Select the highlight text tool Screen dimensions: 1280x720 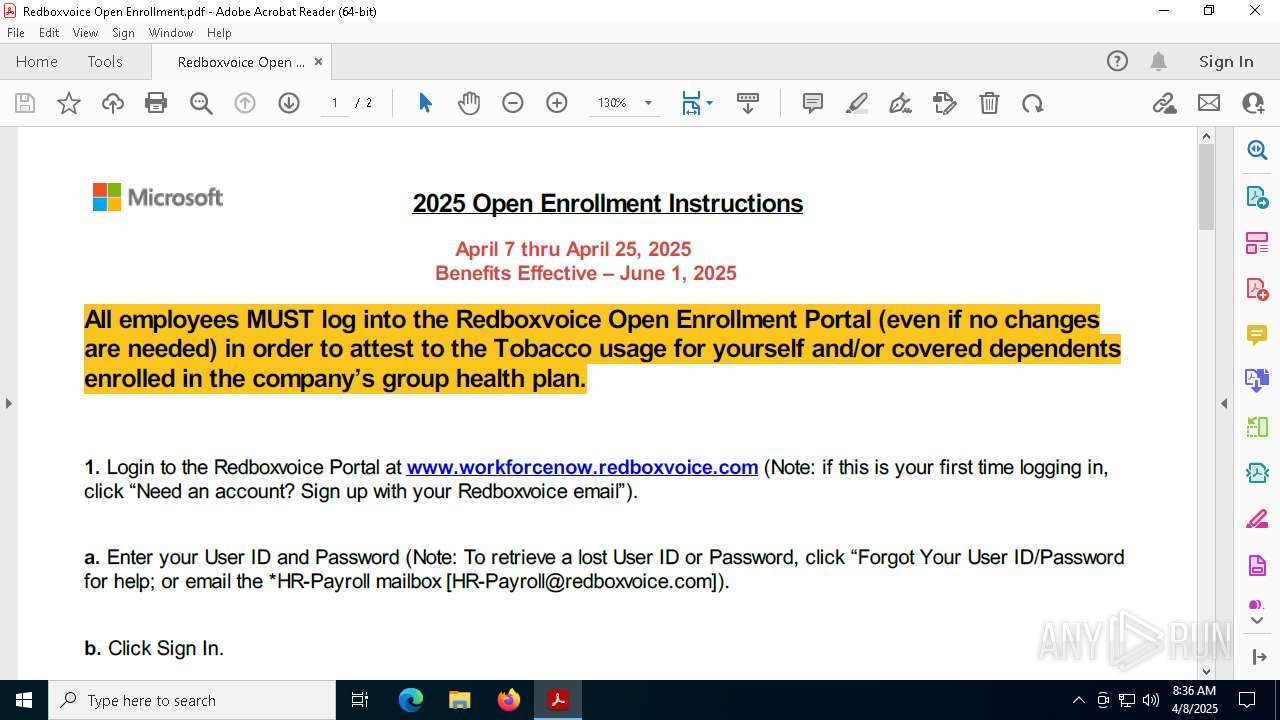pyautogui.click(x=857, y=103)
